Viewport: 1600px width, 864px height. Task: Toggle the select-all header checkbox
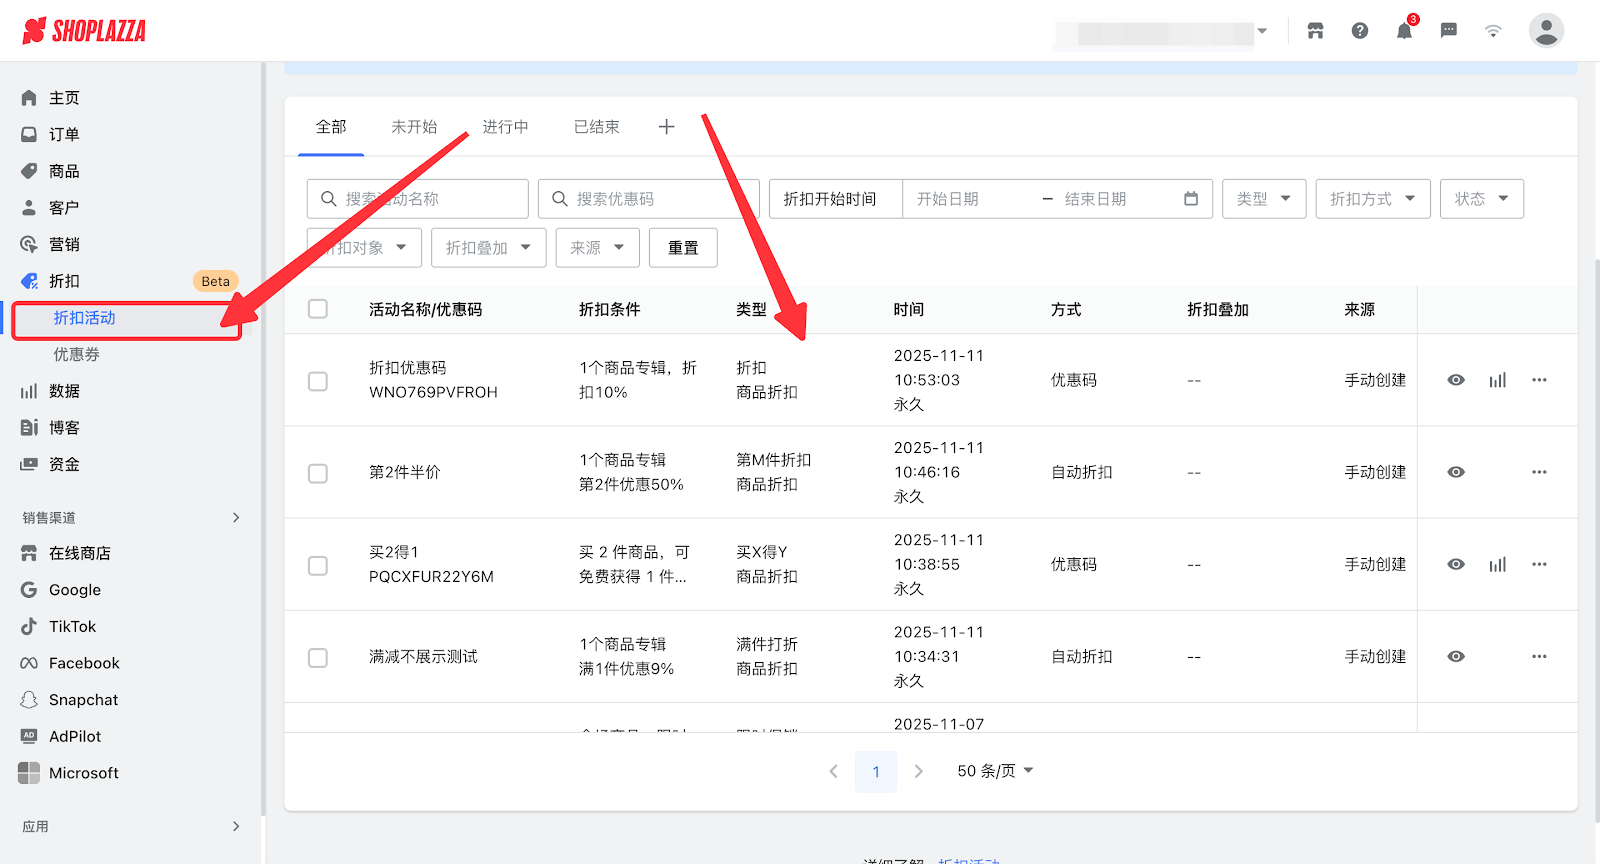318,309
